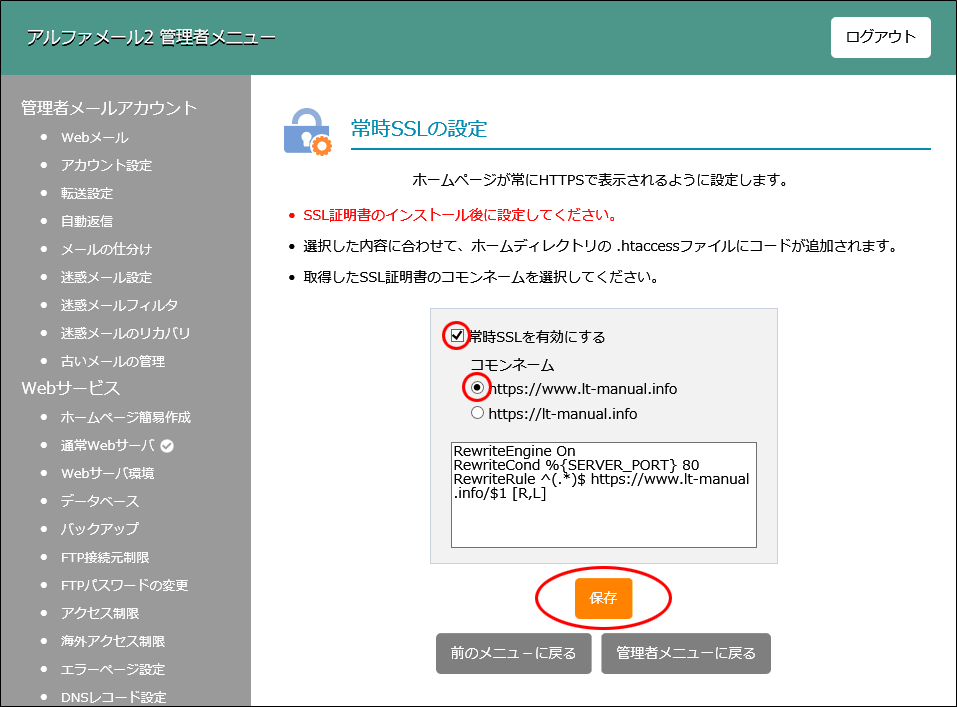Open 迷惑メールのリカバリ in the sidebar
Screen dimensions: 957x707
click(125, 333)
